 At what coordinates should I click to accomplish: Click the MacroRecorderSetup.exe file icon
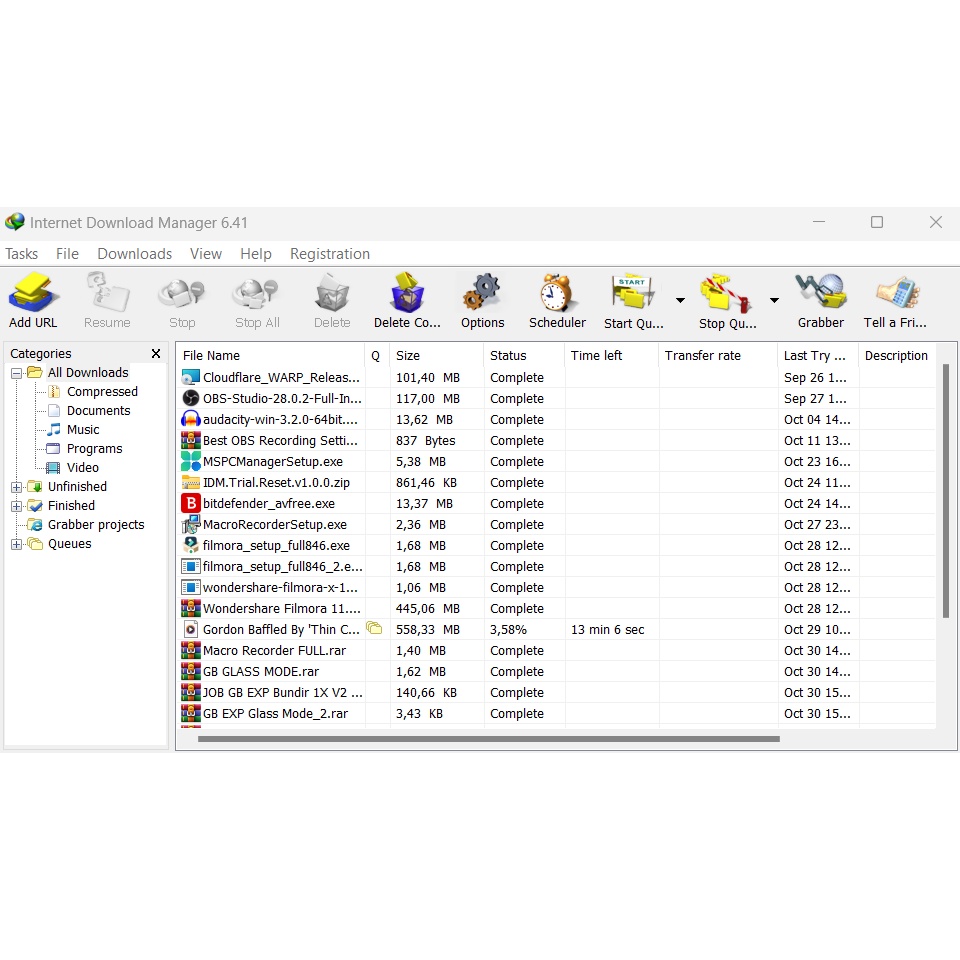point(191,524)
